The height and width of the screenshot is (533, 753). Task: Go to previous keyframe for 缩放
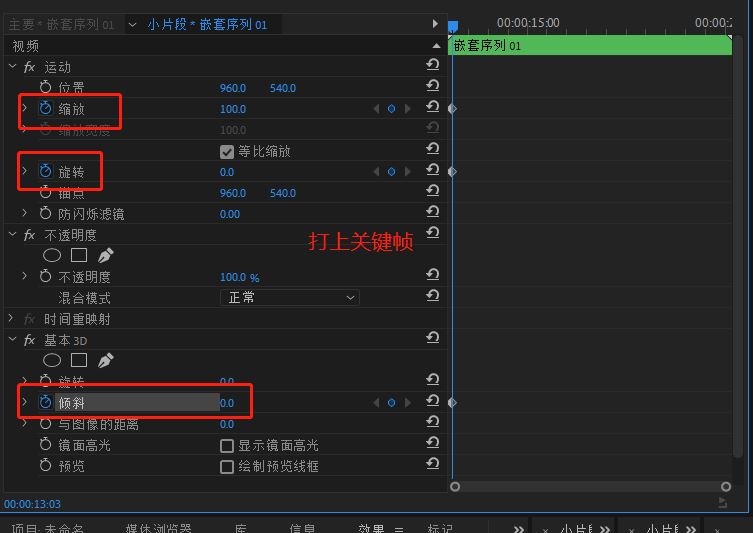[x=376, y=109]
